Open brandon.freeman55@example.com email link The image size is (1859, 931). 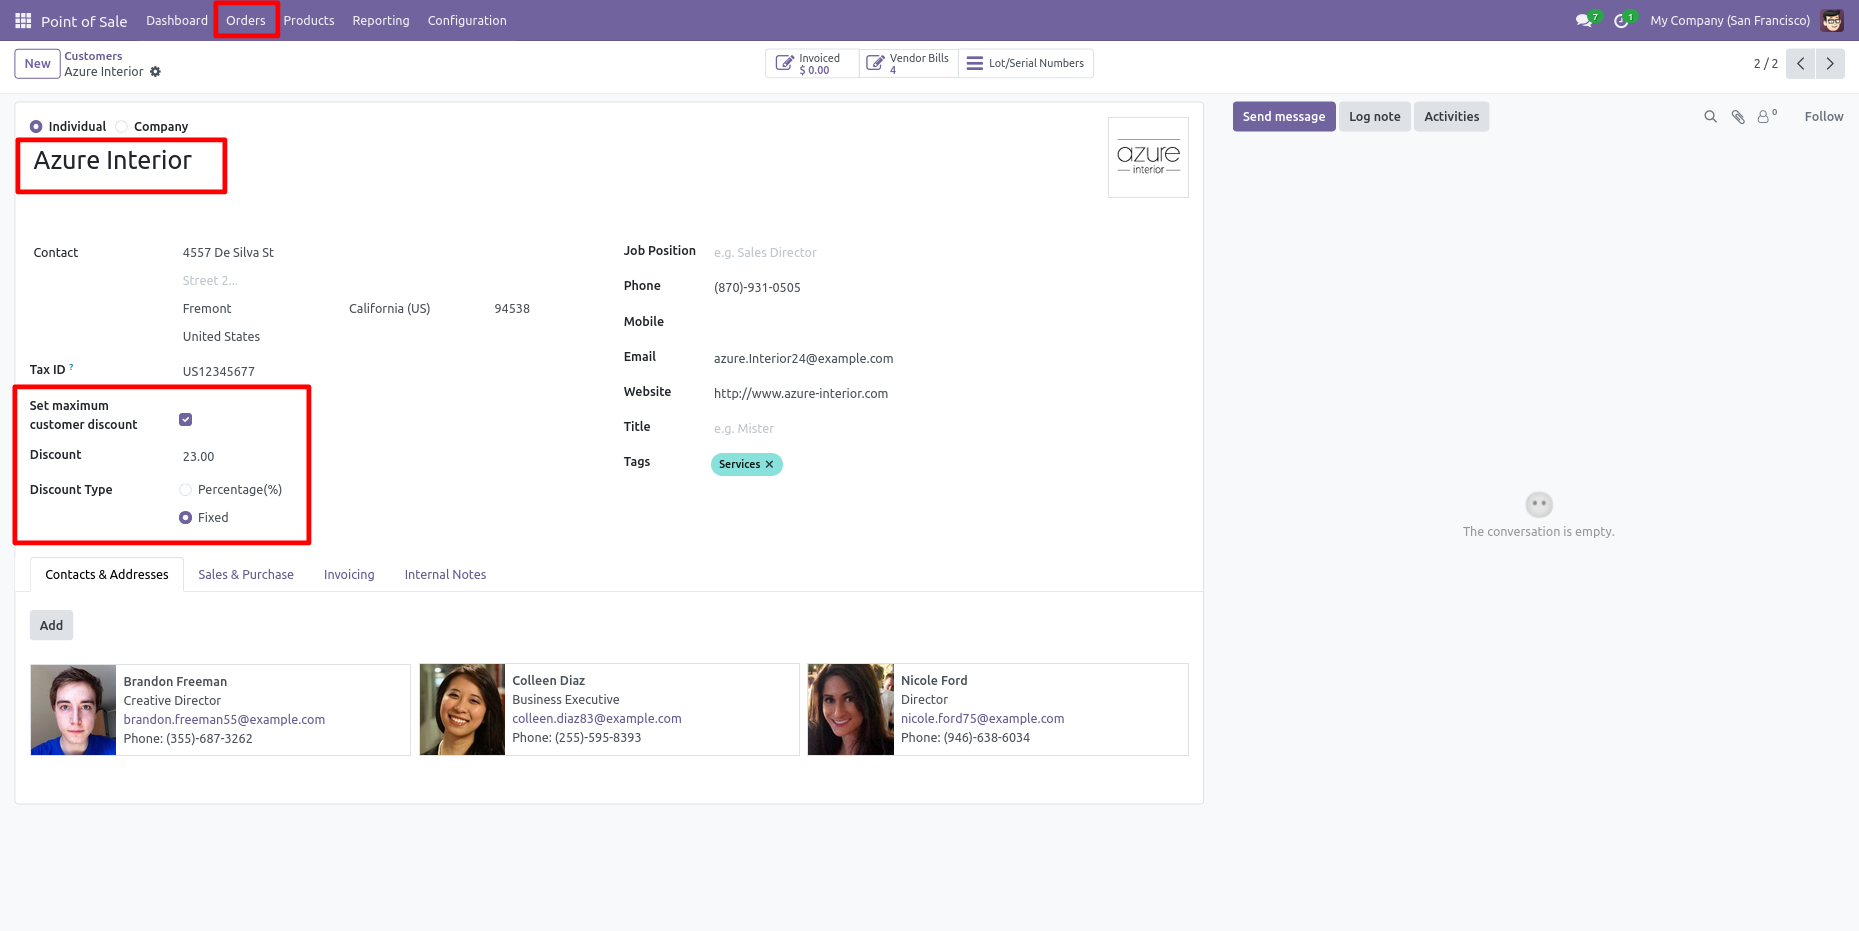pyautogui.click(x=224, y=719)
